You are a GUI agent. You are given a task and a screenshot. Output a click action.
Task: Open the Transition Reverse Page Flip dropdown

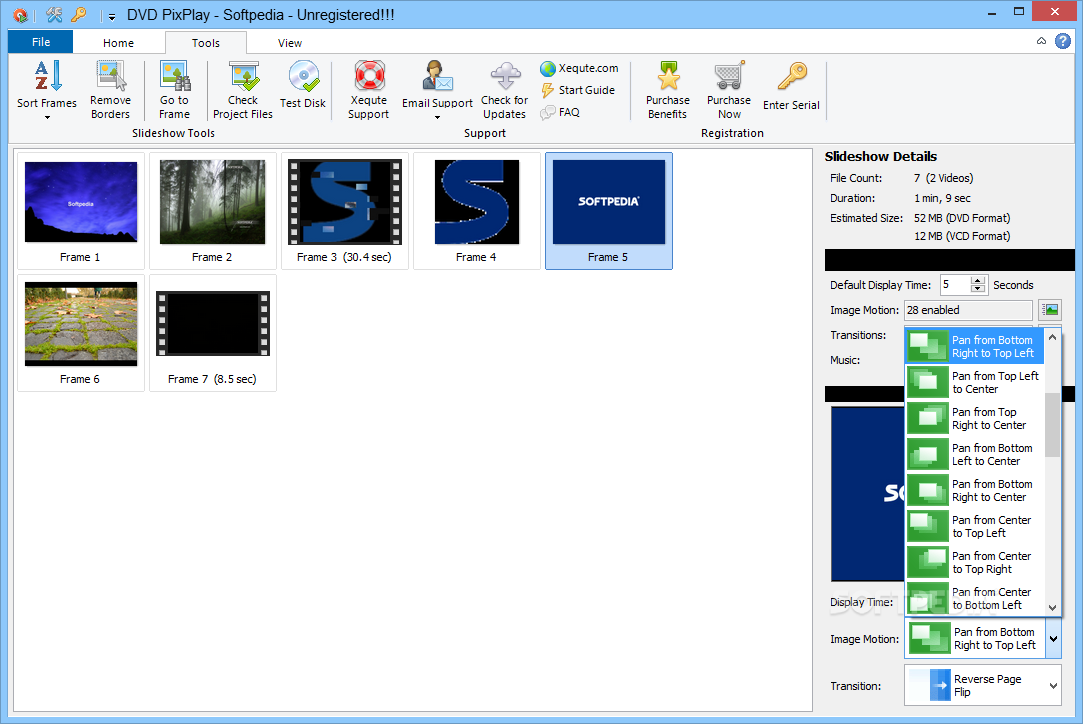(983, 685)
